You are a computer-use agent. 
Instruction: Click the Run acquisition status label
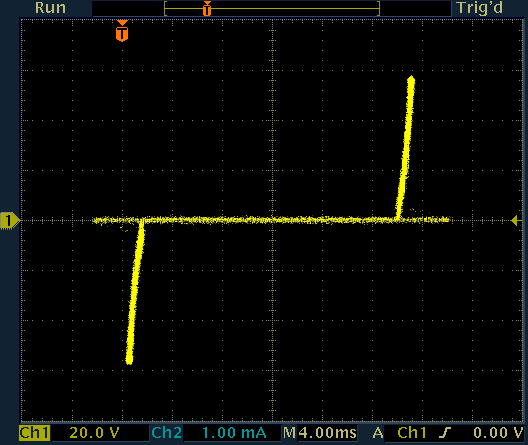click(x=50, y=8)
